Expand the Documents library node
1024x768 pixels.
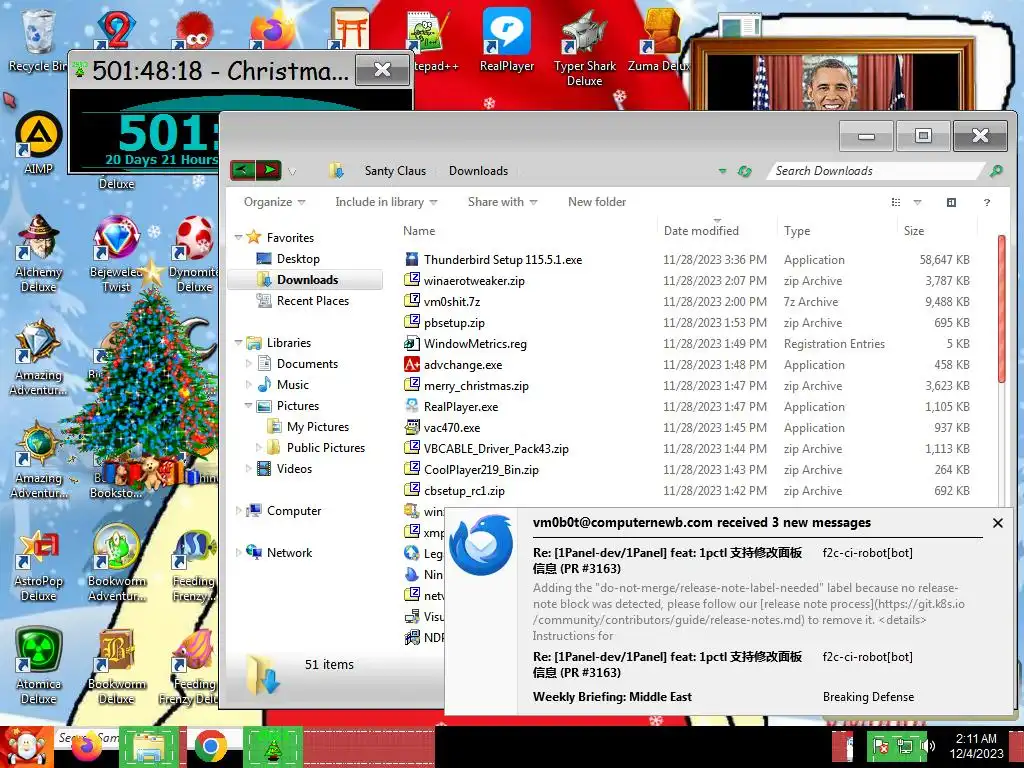coord(249,364)
